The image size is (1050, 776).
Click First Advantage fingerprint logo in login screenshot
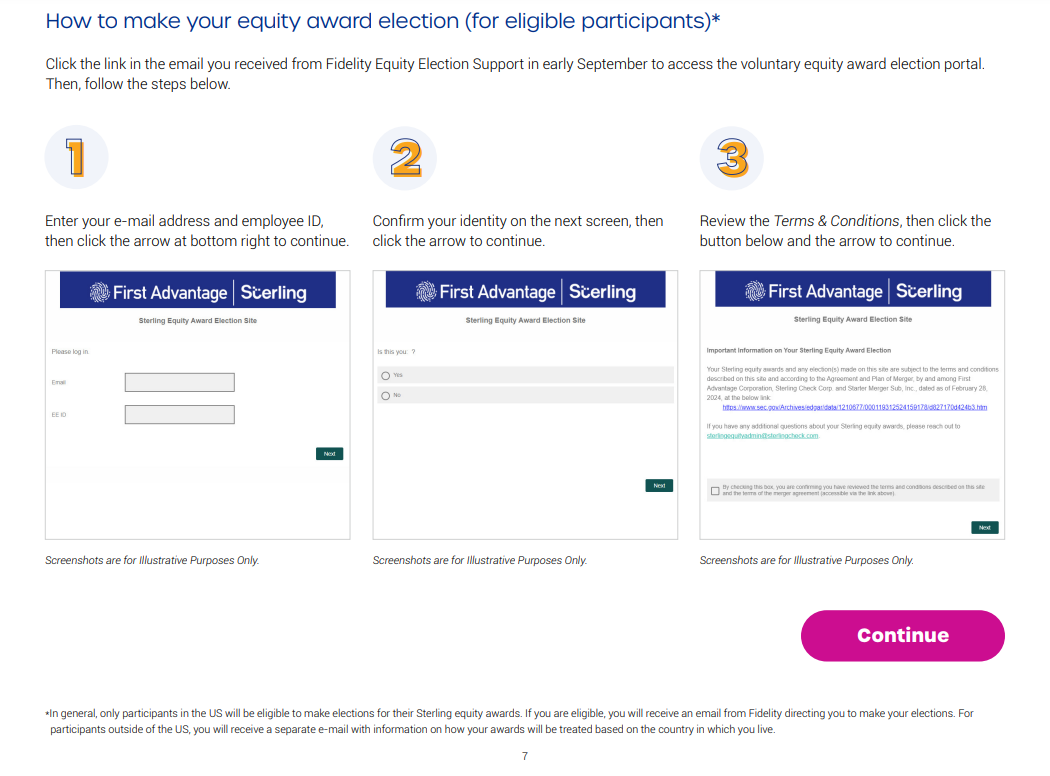[x=100, y=292]
